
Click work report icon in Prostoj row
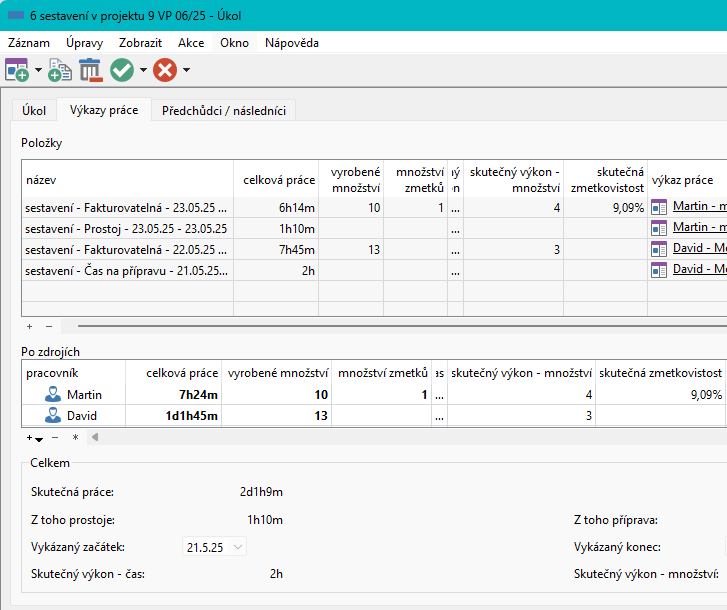[659, 228]
